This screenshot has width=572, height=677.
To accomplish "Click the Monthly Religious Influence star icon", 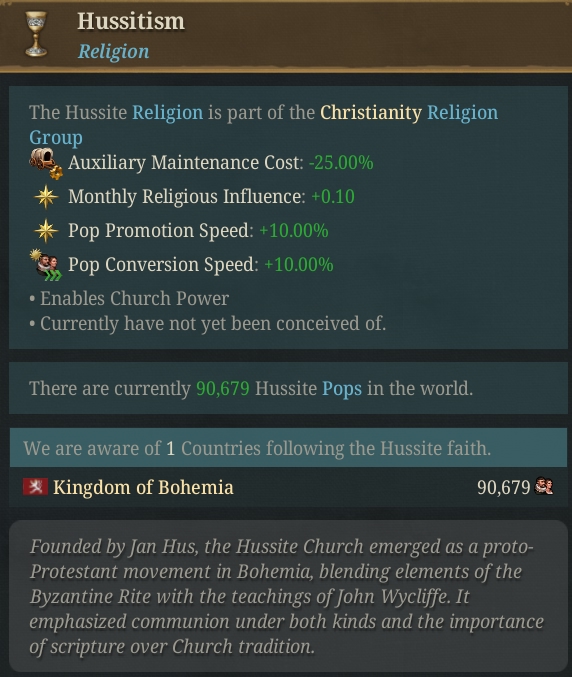I will [x=46, y=197].
